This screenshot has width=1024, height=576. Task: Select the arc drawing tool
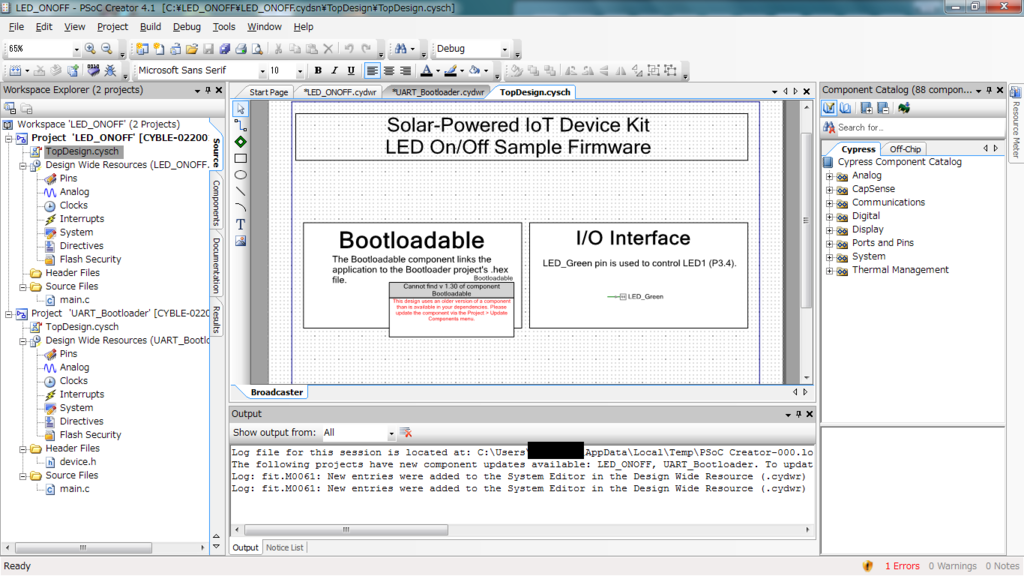point(240,208)
